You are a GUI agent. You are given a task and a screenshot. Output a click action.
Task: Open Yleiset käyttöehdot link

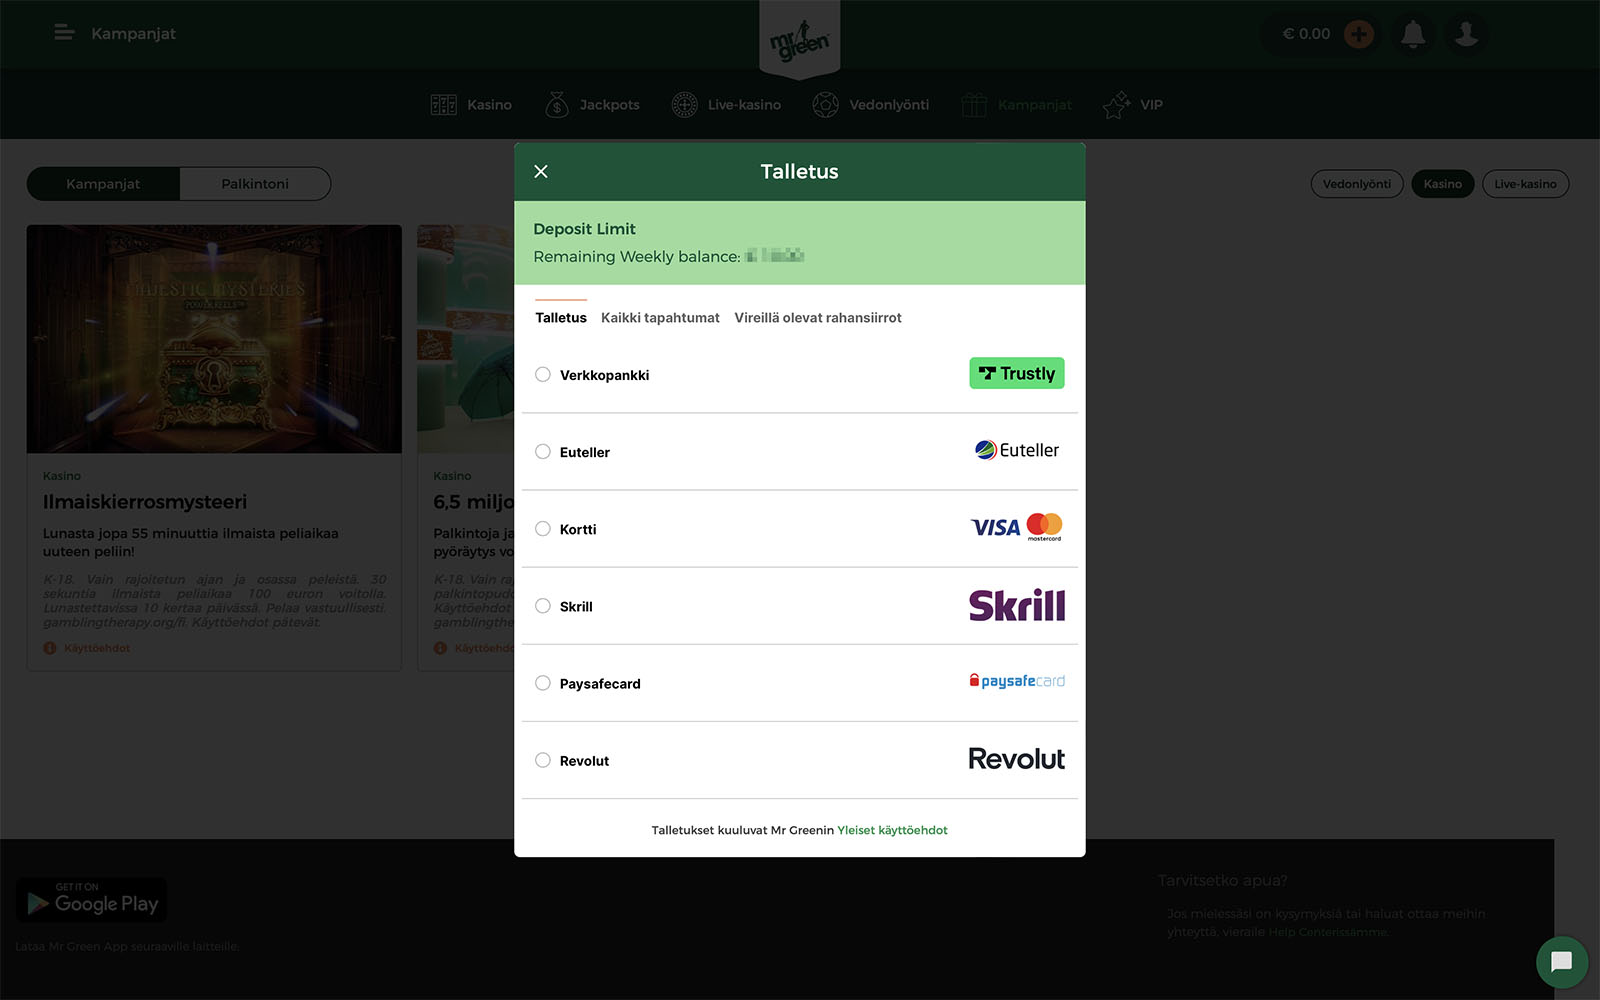coord(892,830)
